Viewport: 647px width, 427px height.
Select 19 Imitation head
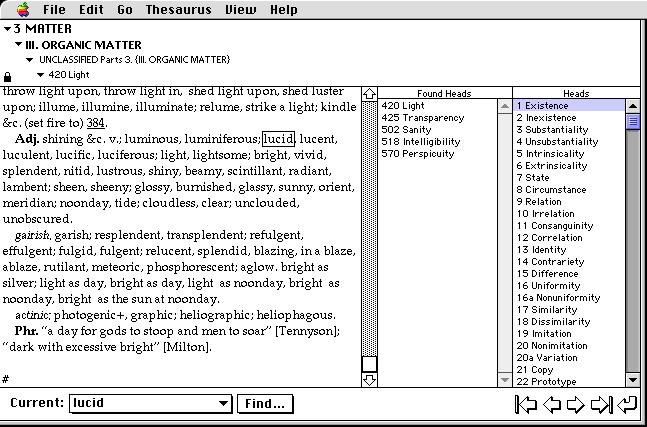pos(569,333)
